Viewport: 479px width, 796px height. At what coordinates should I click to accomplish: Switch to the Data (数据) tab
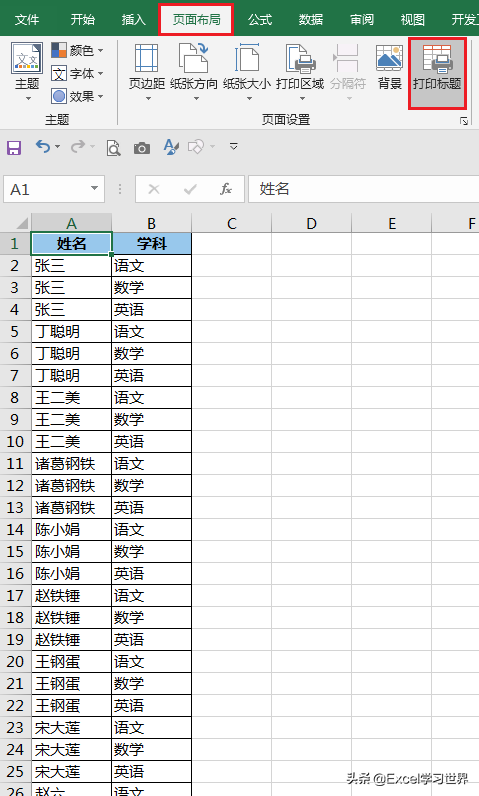[x=311, y=19]
